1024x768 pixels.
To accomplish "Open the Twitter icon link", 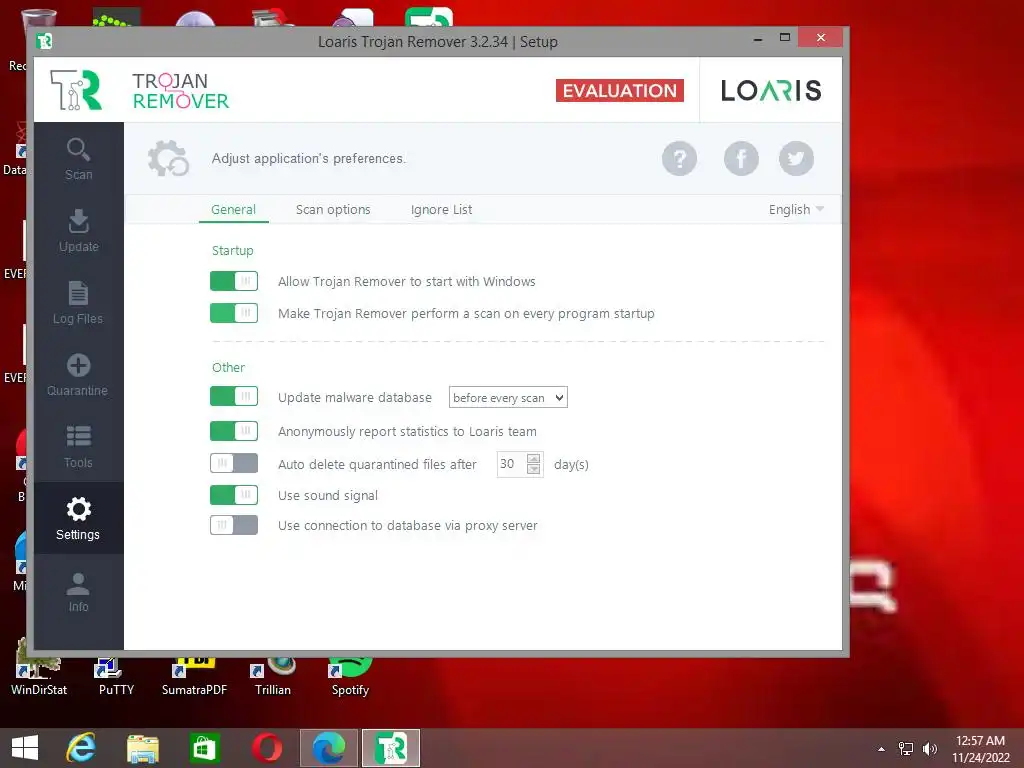I will coord(796,158).
